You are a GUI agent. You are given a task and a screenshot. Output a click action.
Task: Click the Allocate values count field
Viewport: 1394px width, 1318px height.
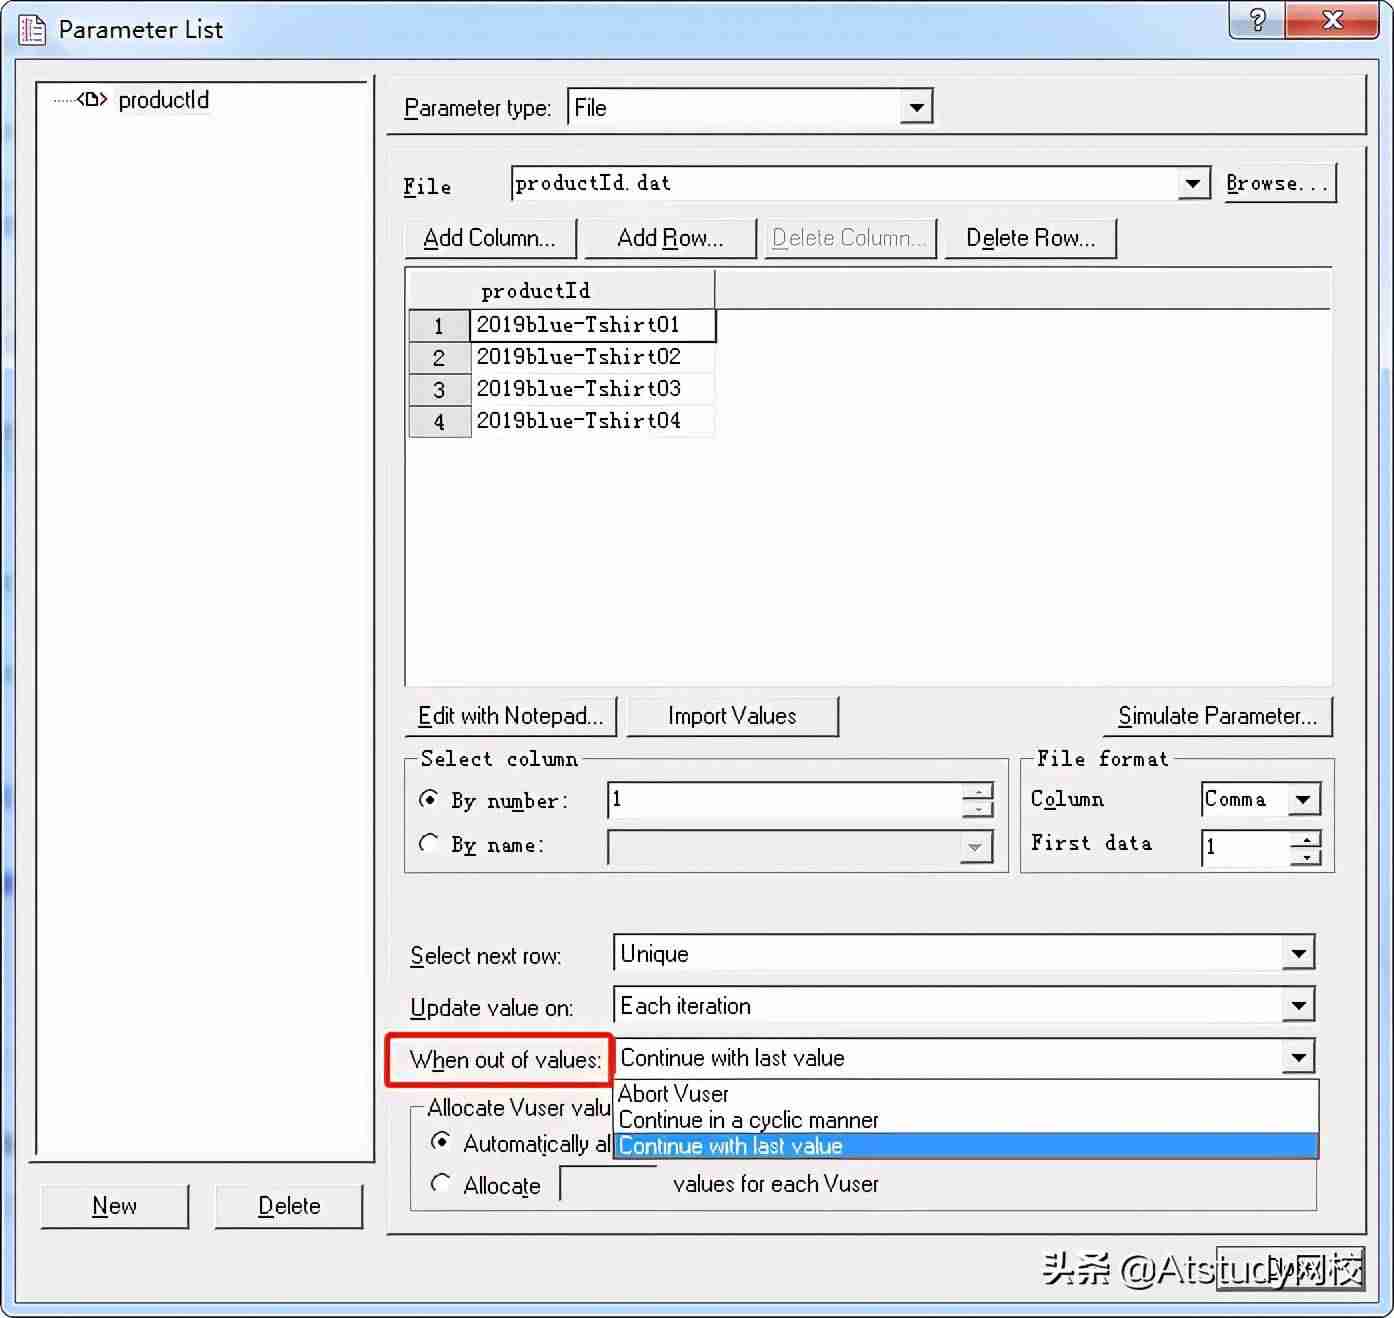[608, 1184]
